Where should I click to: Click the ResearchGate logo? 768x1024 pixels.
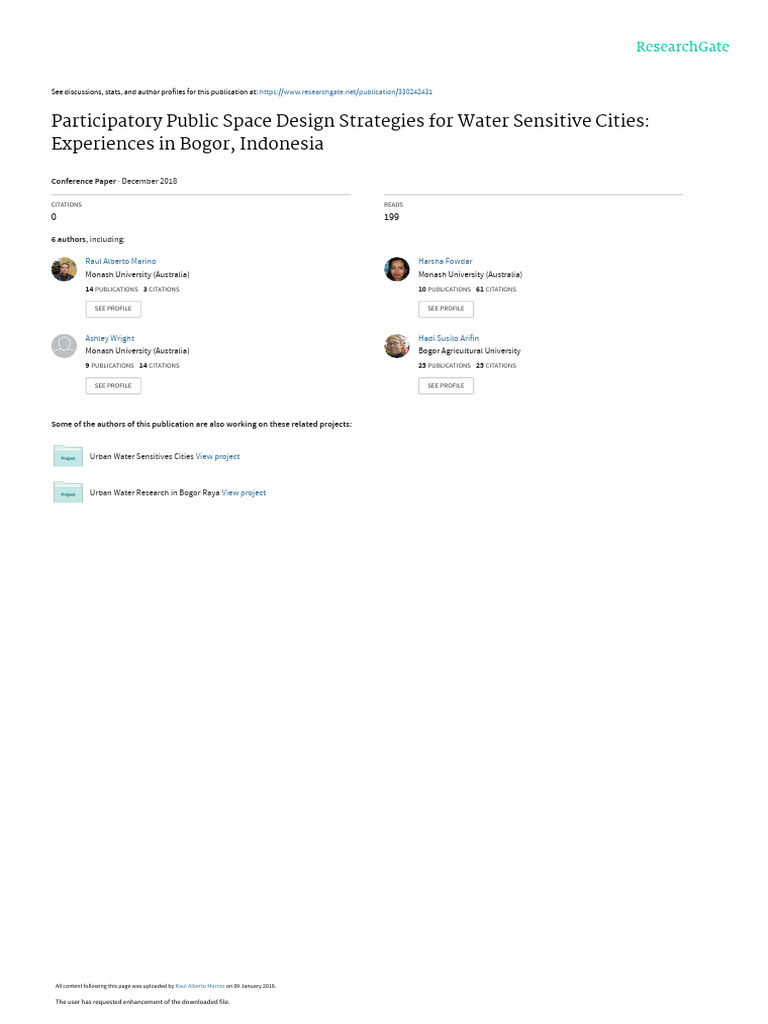pos(683,47)
